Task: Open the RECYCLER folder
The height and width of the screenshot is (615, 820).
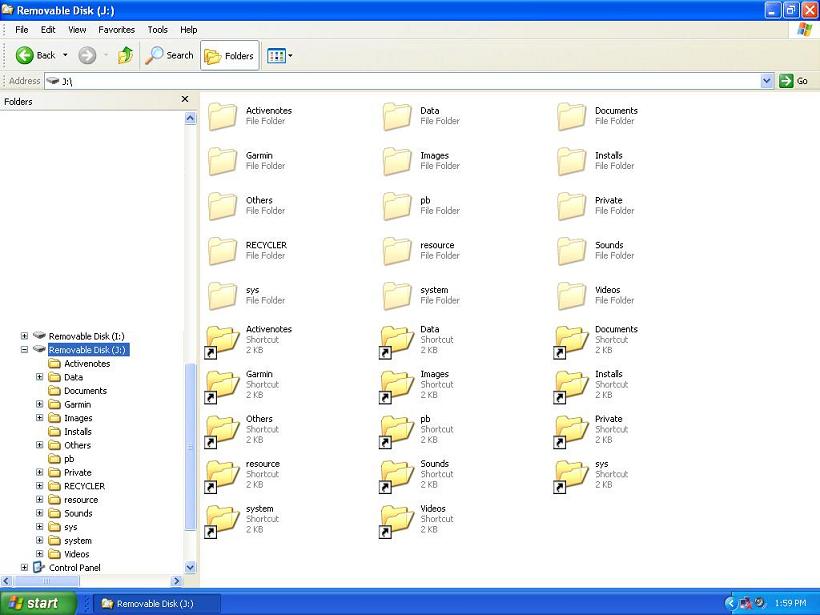Action: [222, 250]
